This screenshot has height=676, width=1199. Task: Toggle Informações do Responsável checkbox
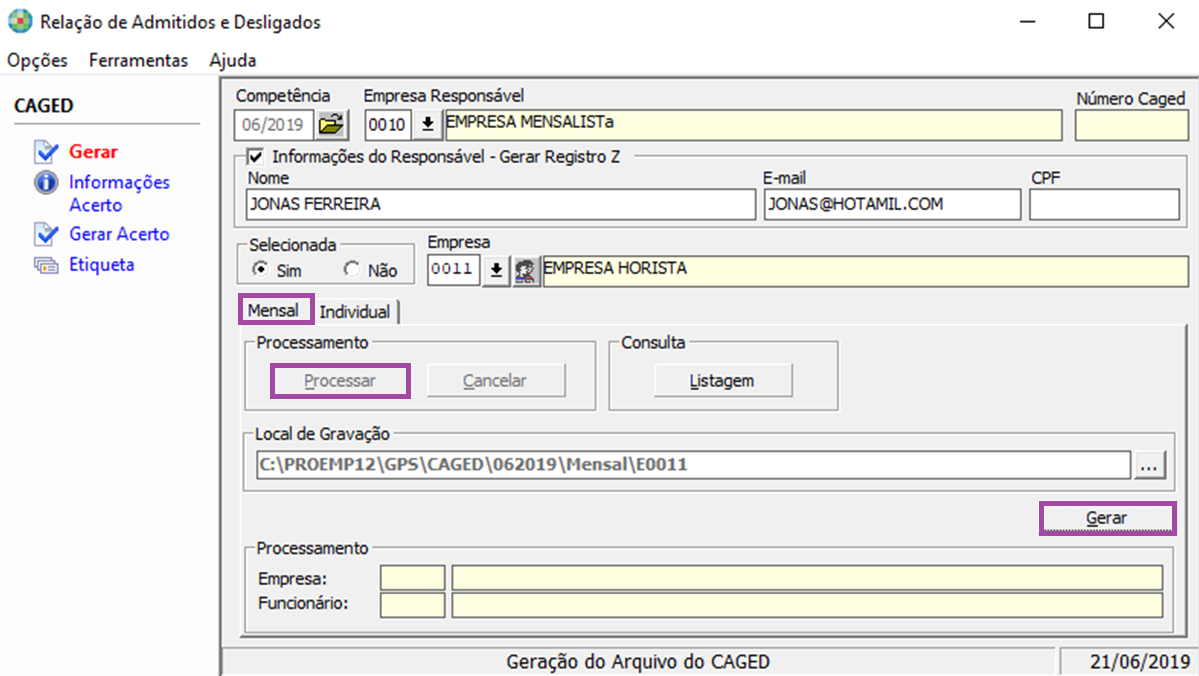pyautogui.click(x=256, y=156)
